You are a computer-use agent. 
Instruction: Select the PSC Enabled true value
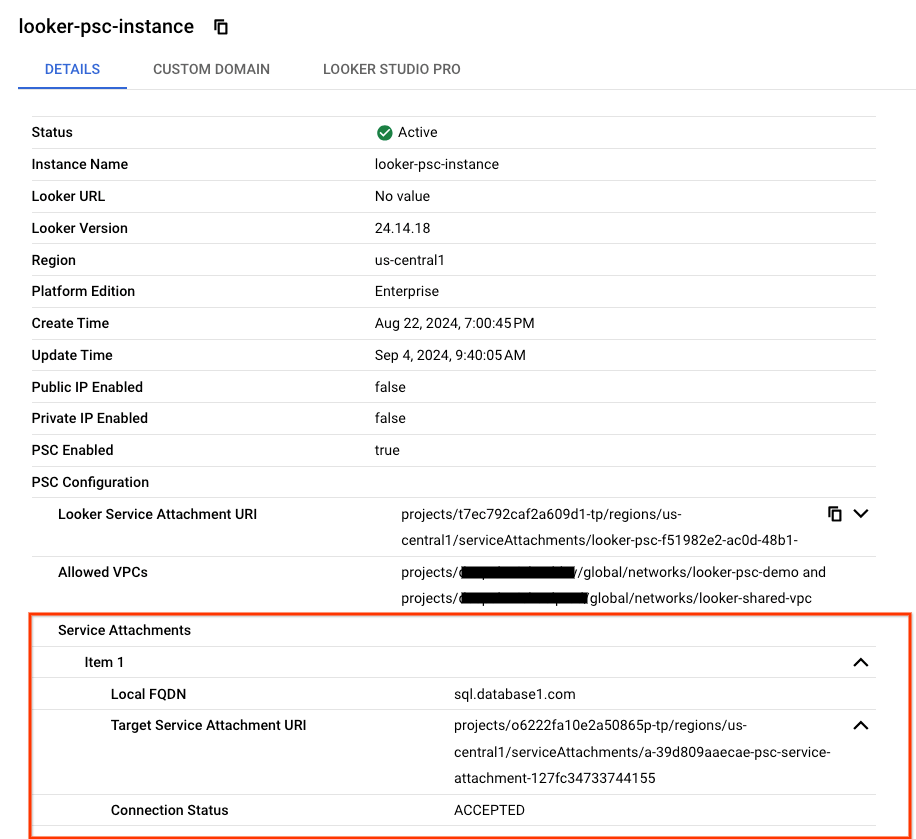[x=387, y=450]
